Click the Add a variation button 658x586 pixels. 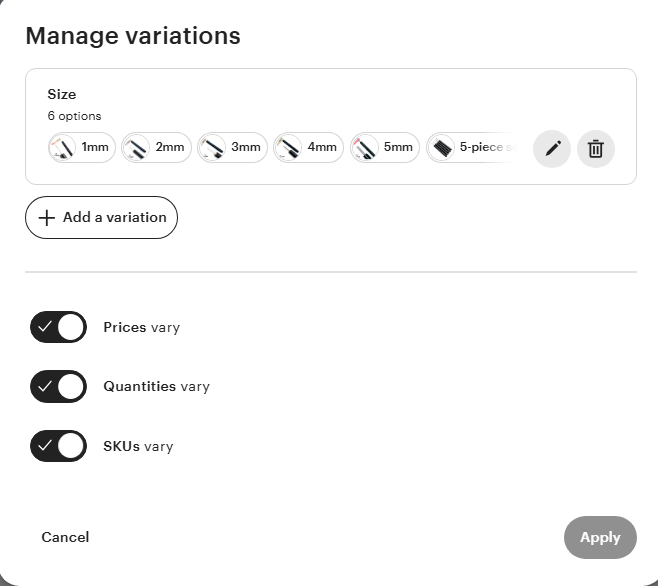(102, 217)
